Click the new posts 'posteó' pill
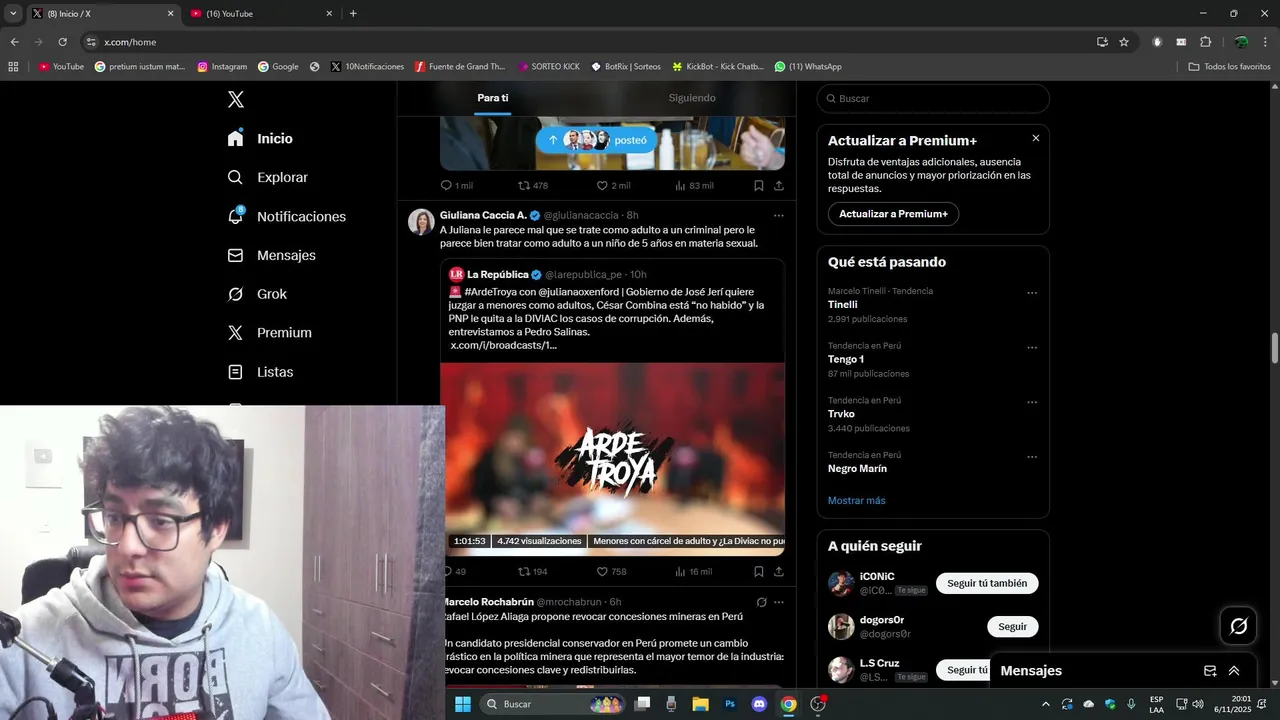 tap(596, 140)
